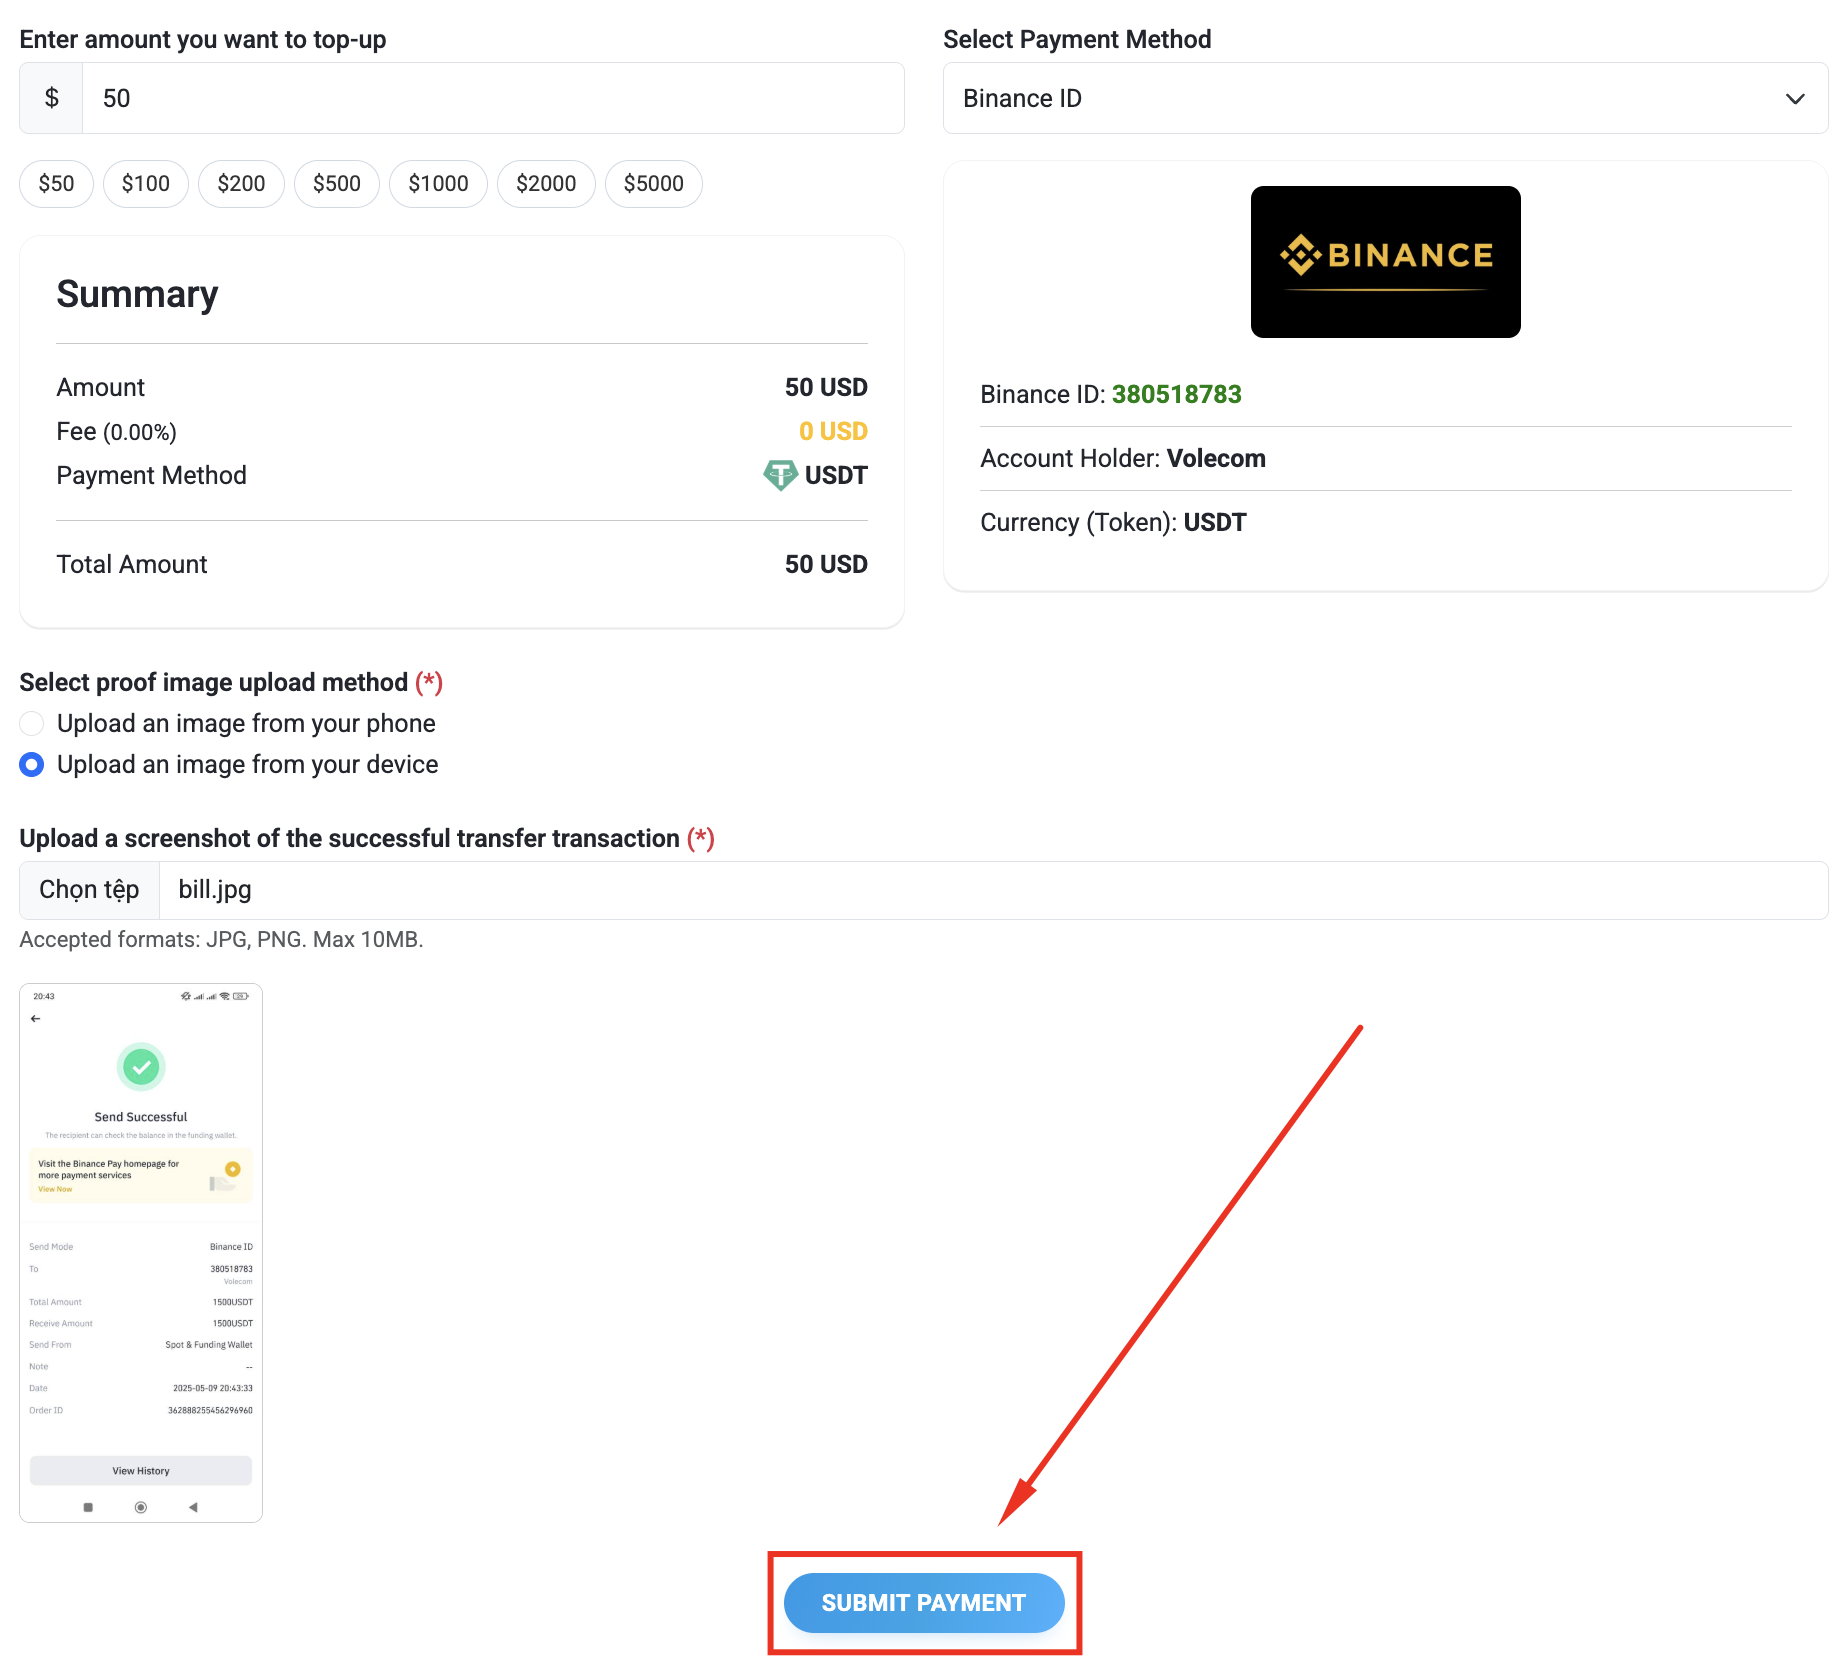This screenshot has width=1848, height=1668.
Task: Click the bill.jpg file name field
Action: [994, 890]
